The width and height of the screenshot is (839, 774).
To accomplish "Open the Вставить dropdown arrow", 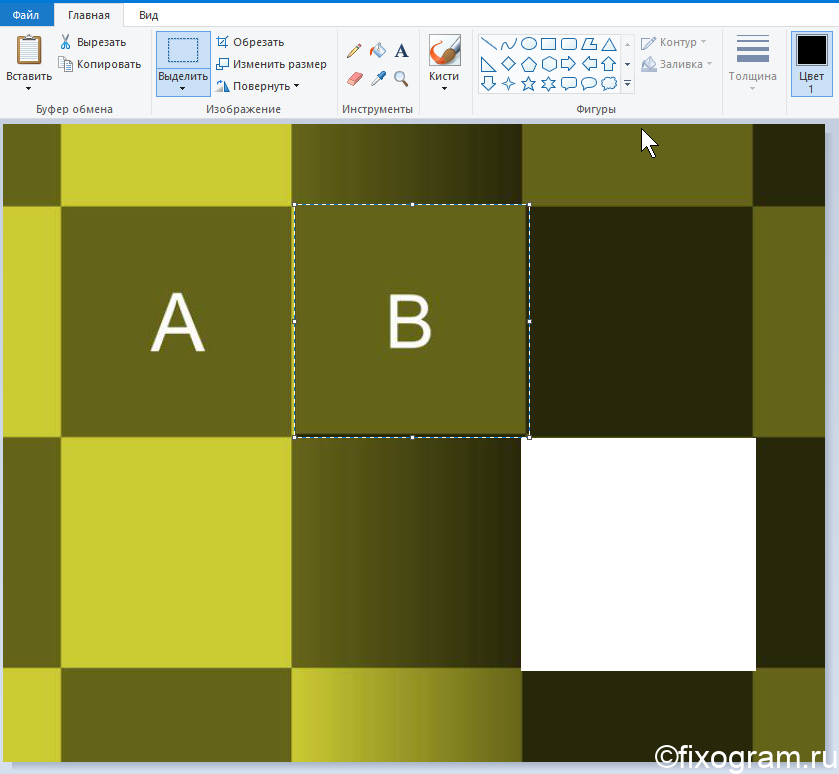I will (x=28, y=89).
